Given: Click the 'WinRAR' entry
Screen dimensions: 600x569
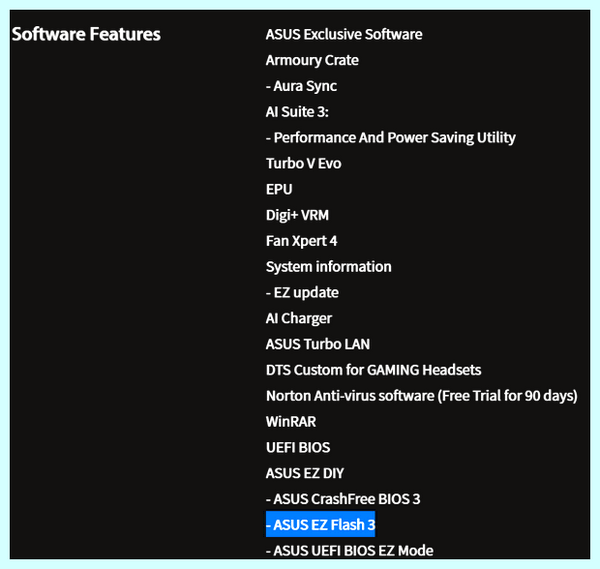Looking at the screenshot, I should click(x=291, y=422).
